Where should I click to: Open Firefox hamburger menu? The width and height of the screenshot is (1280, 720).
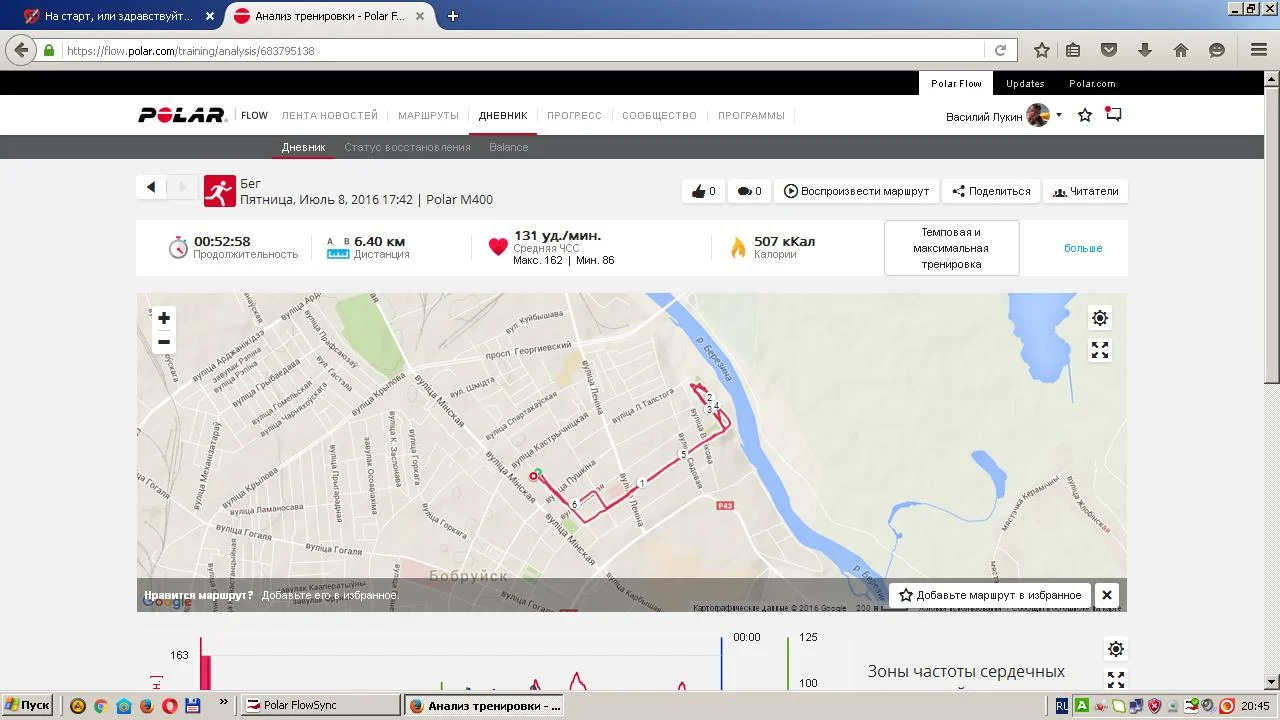[x=1259, y=50]
